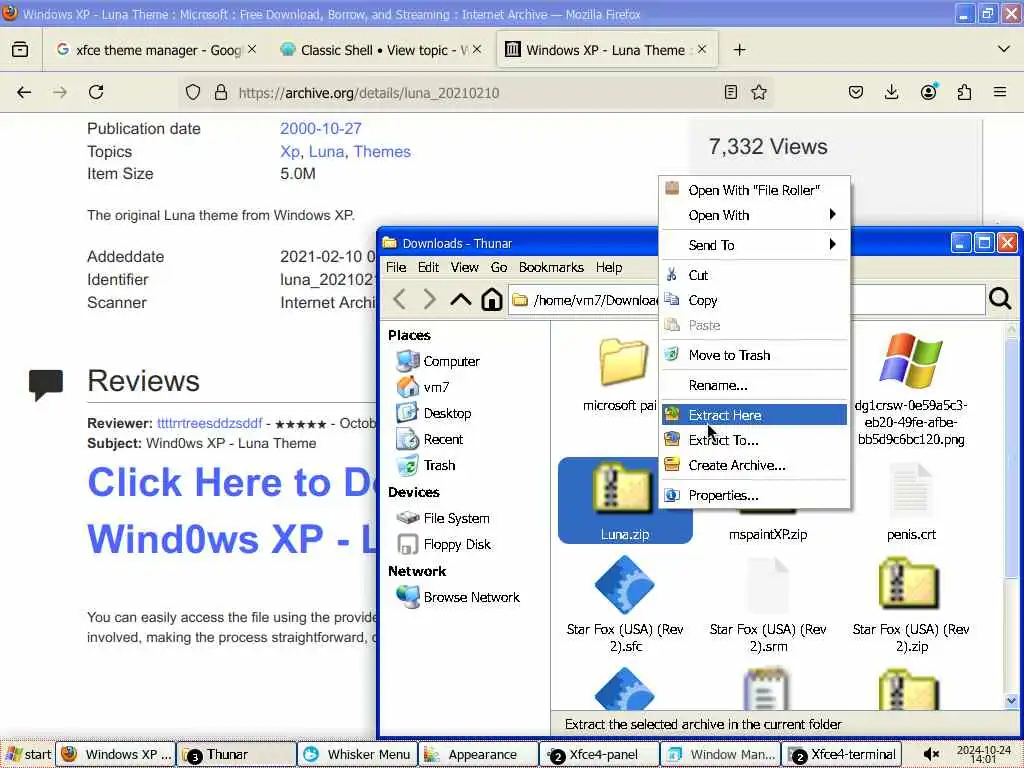This screenshot has height=768, width=1024.
Task: Click Whisker Menu taskbar item
Action: [357, 754]
